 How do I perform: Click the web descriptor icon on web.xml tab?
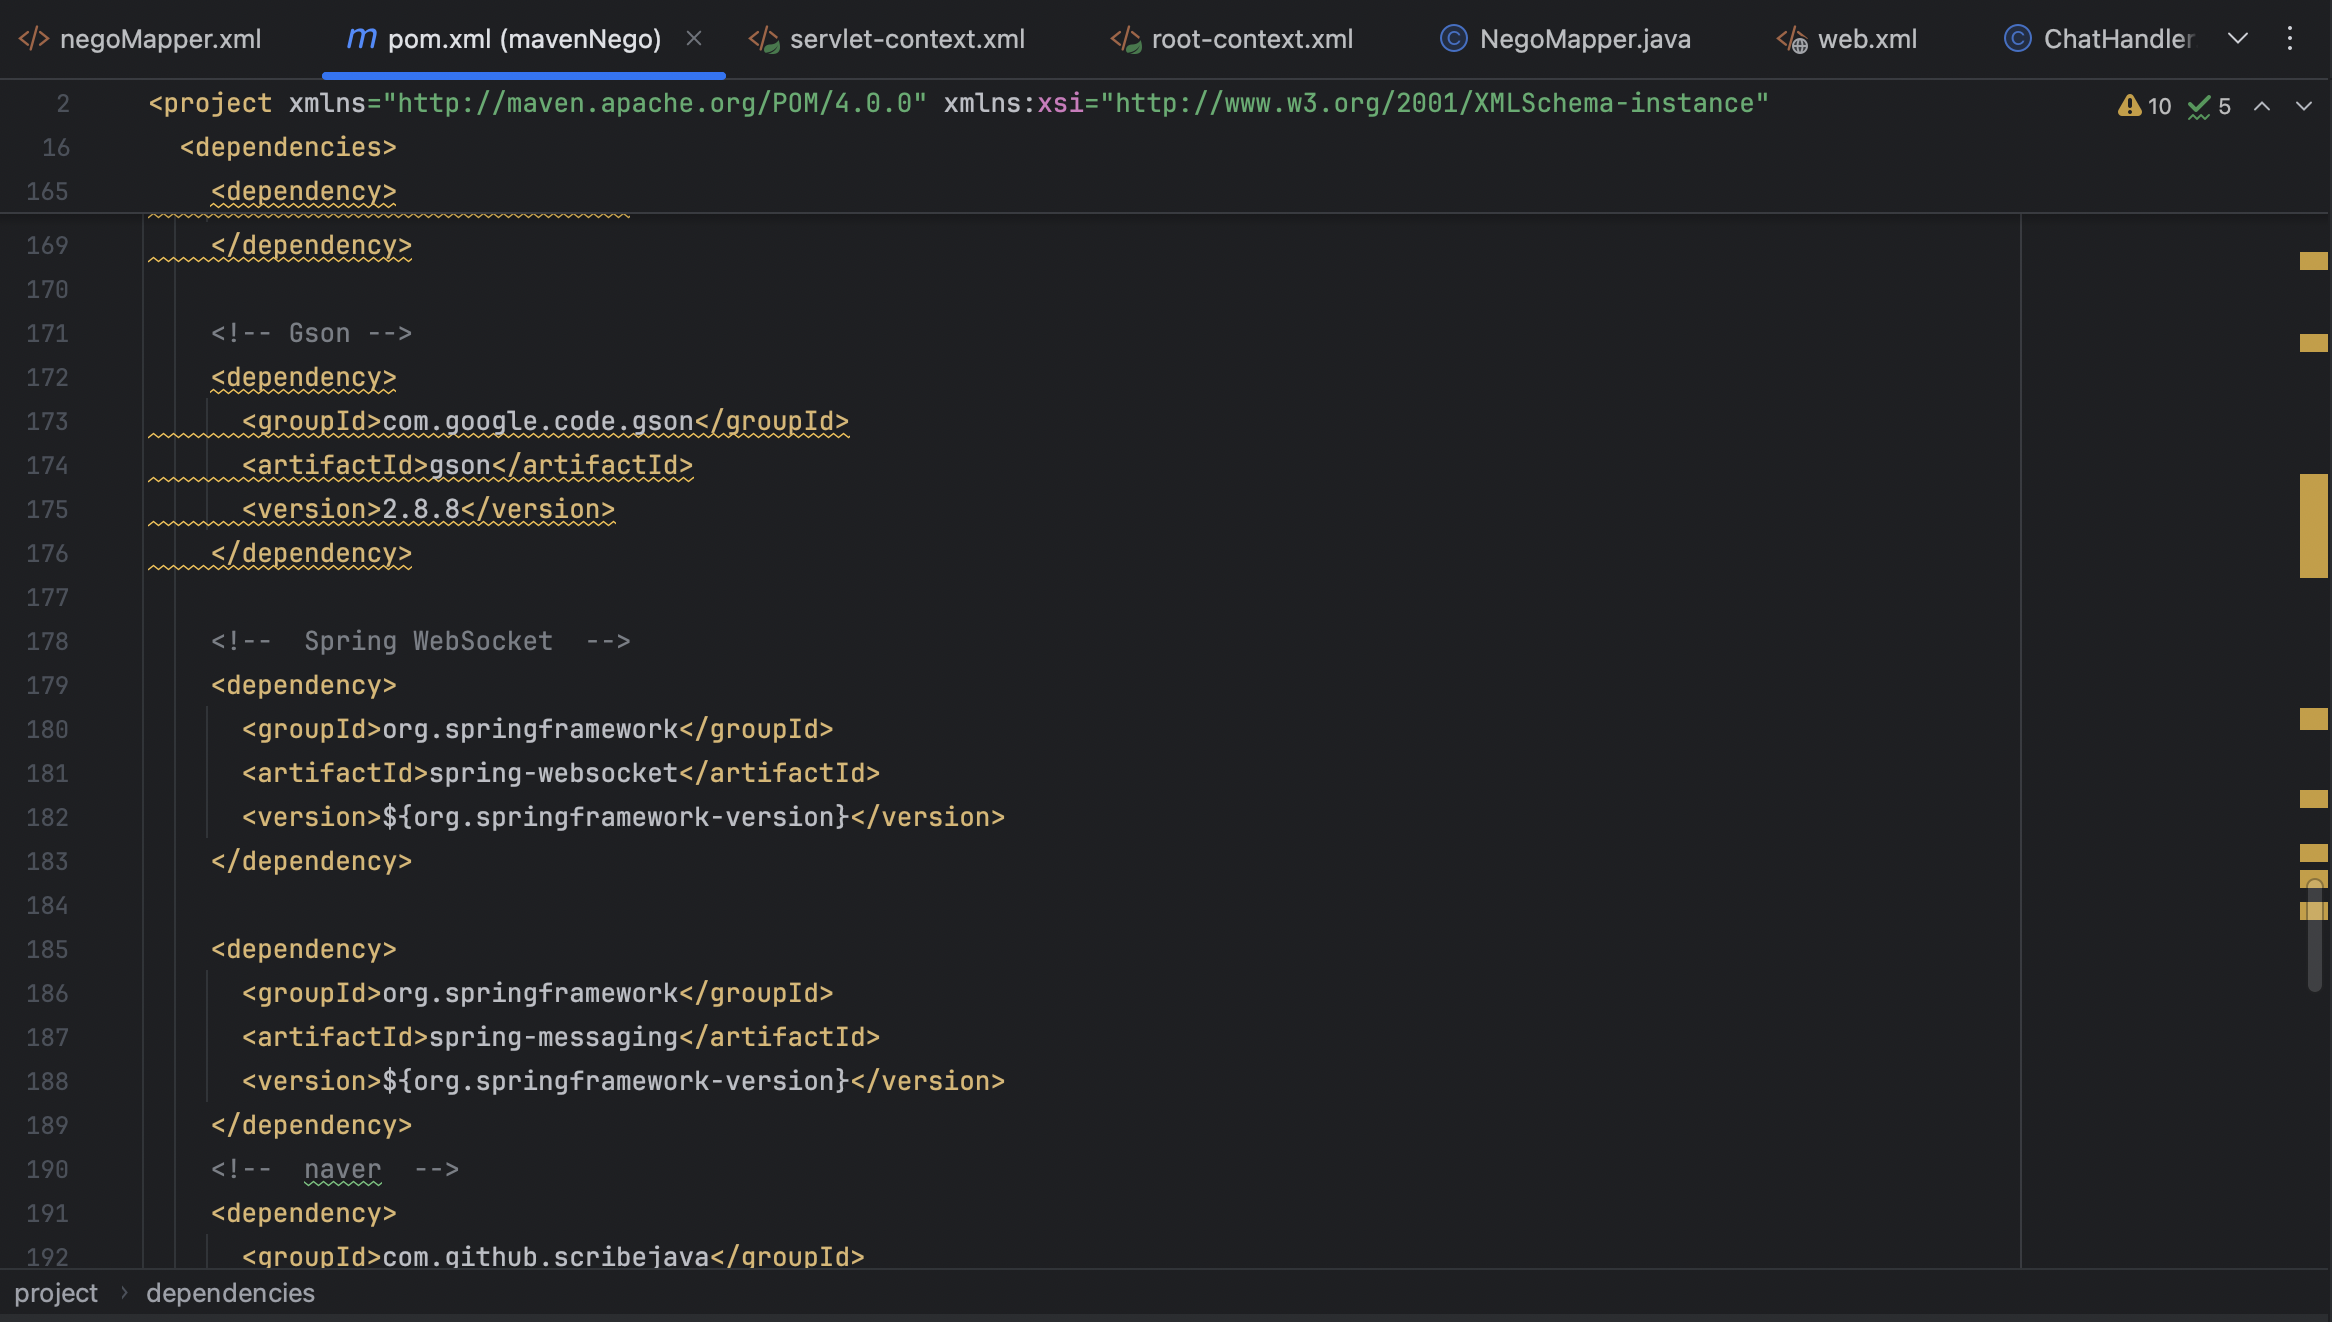coord(1792,39)
